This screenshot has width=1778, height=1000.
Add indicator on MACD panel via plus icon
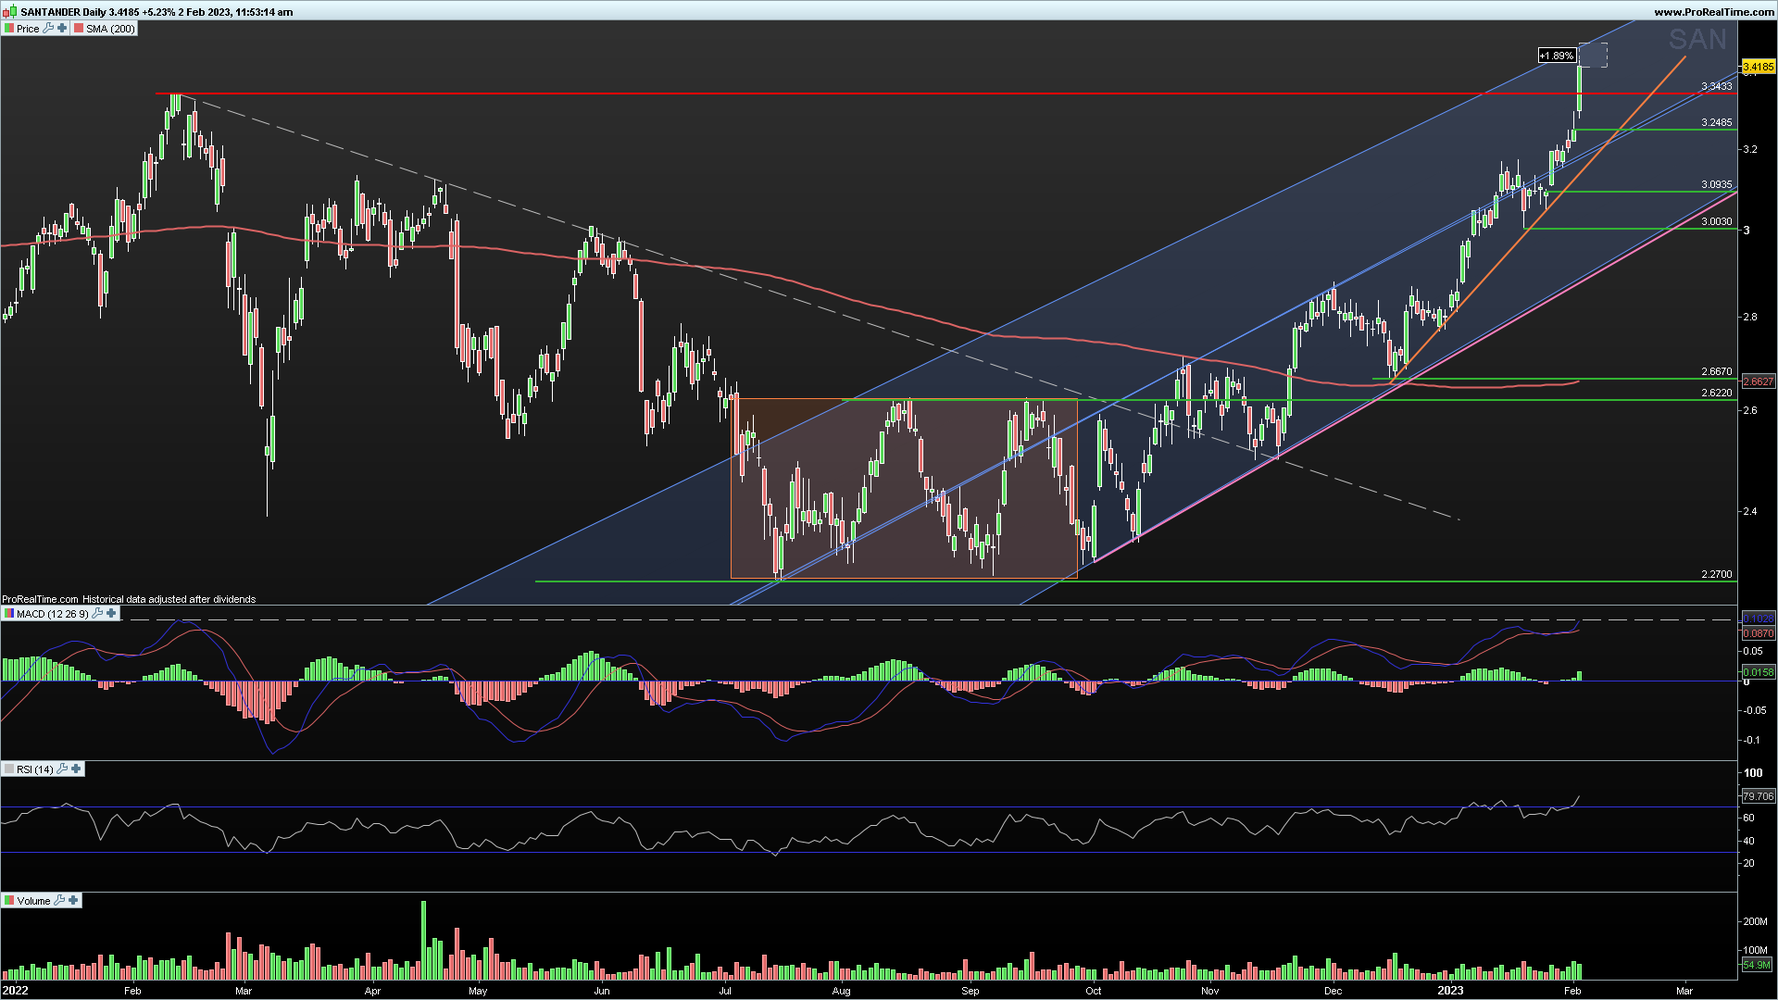click(111, 613)
